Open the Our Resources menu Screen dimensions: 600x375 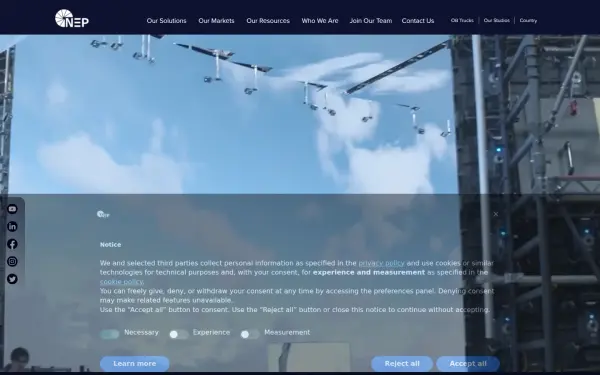tap(268, 21)
